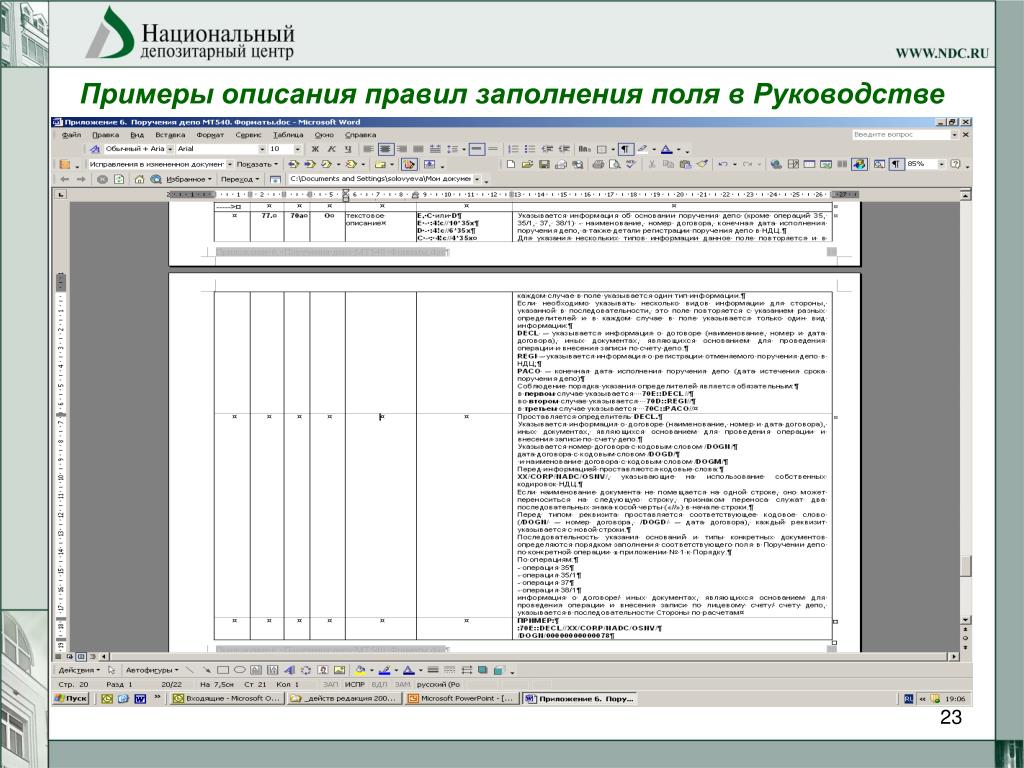Click the Drawing toolbar fill color bucket
1024x768 pixels.
360,670
